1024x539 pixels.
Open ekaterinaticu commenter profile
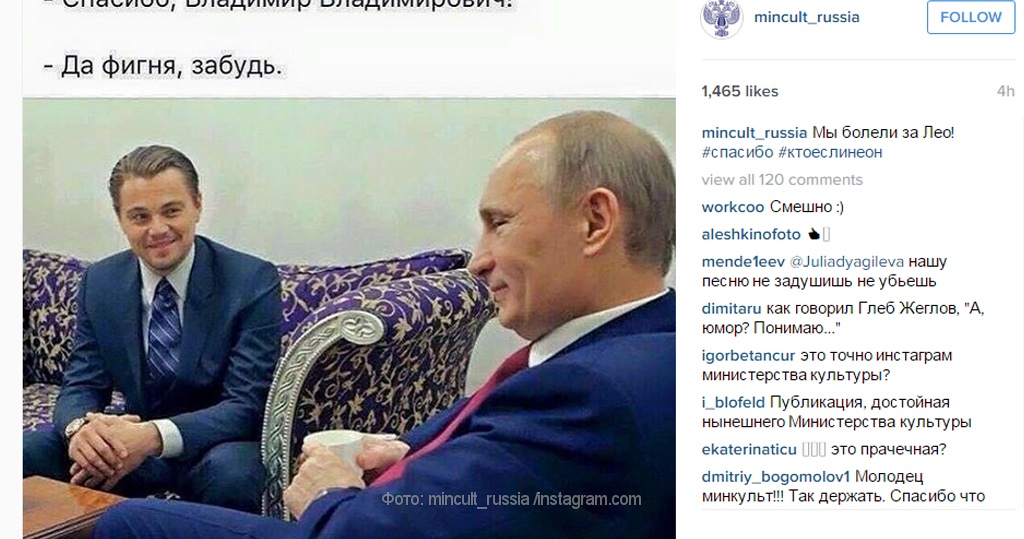coord(749,449)
